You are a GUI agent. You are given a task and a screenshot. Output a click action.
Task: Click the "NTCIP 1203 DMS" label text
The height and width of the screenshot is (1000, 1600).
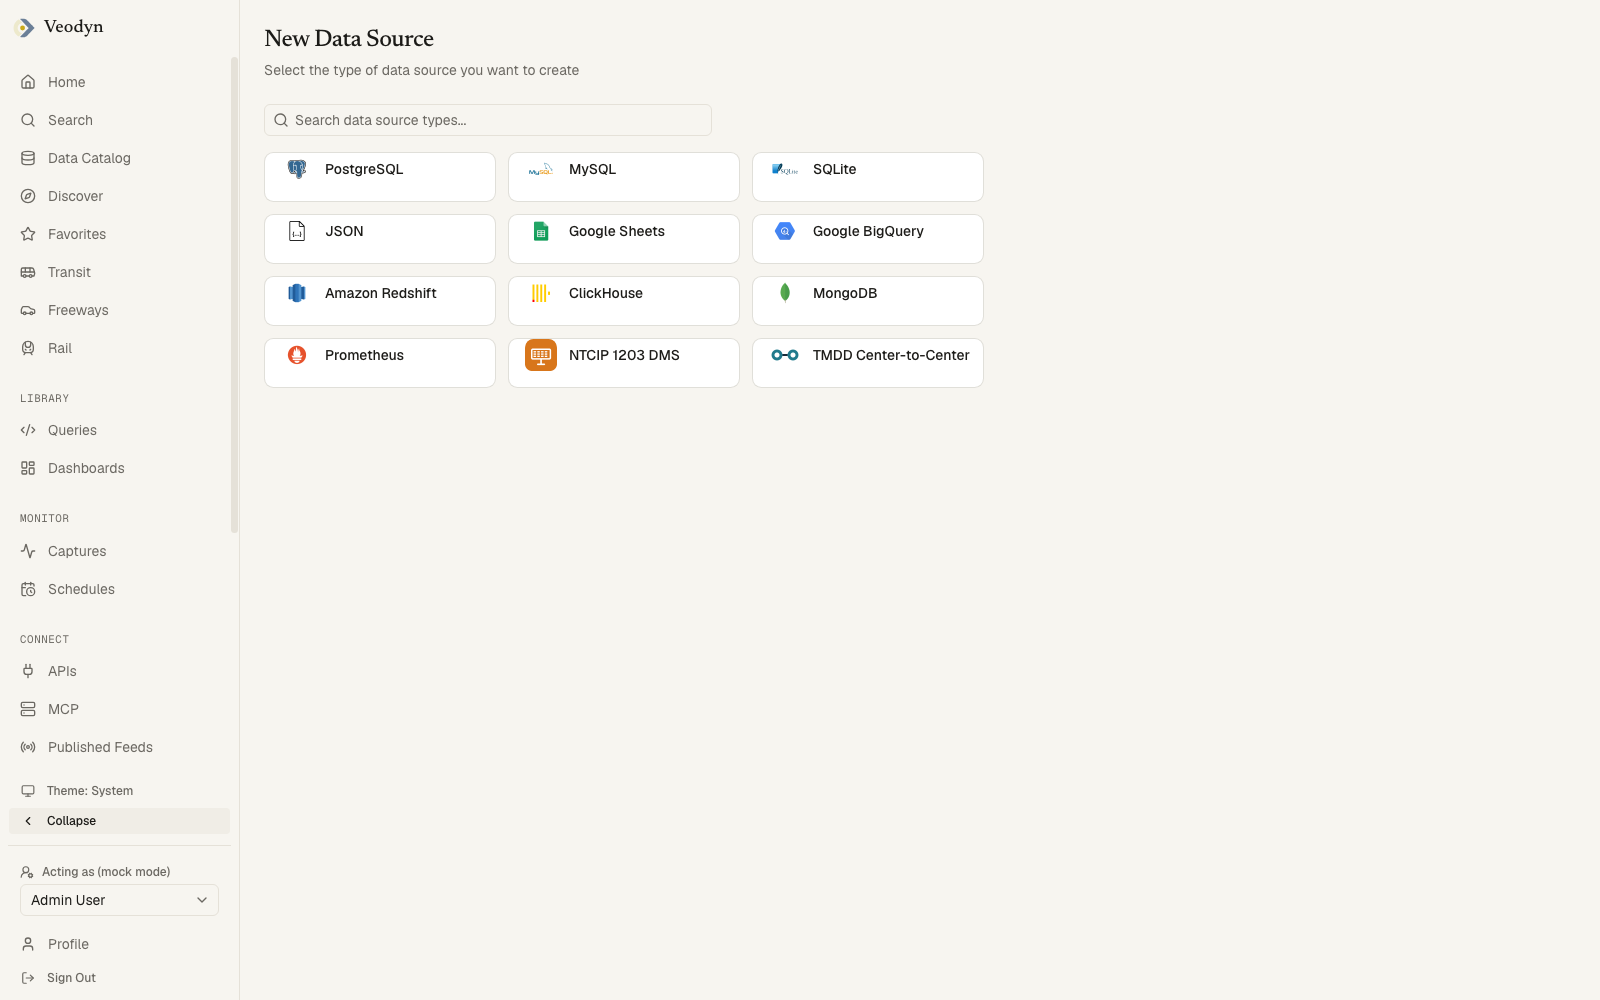point(624,355)
